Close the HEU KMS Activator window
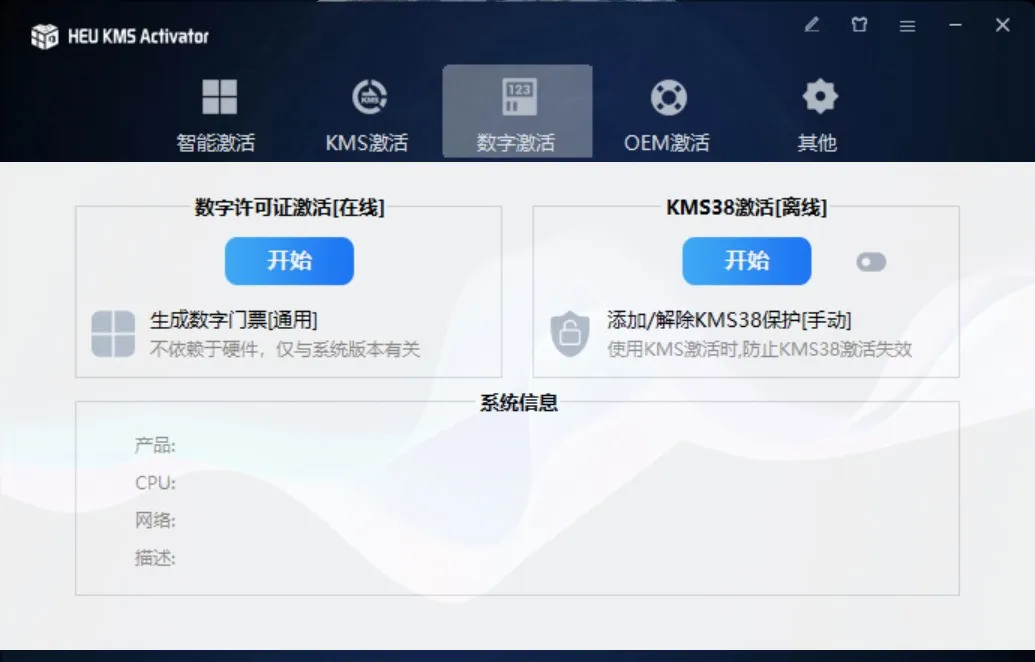This screenshot has height=662, width=1035. click(1003, 25)
